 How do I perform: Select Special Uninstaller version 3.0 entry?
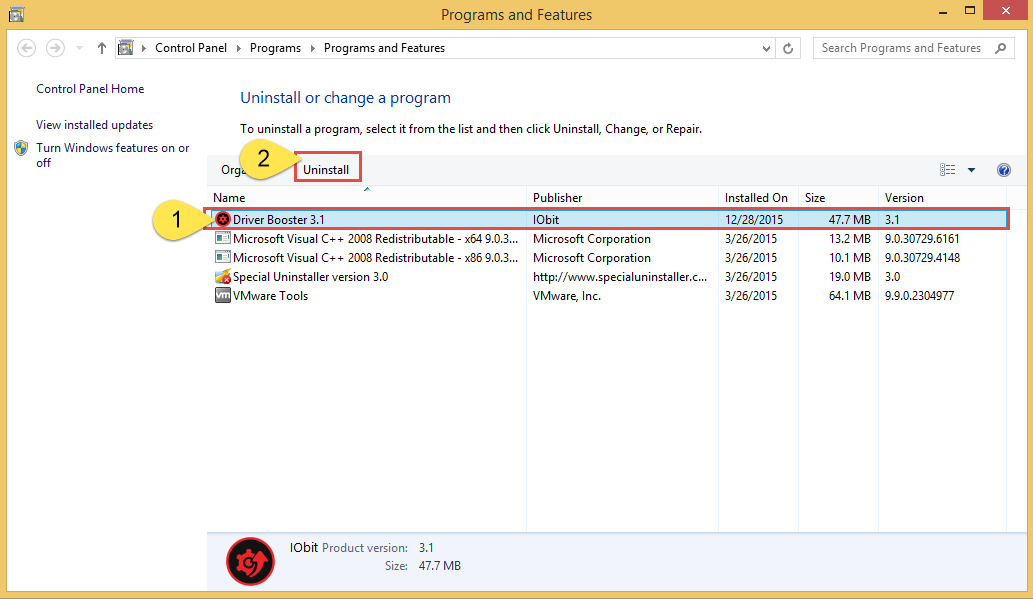(x=607, y=277)
